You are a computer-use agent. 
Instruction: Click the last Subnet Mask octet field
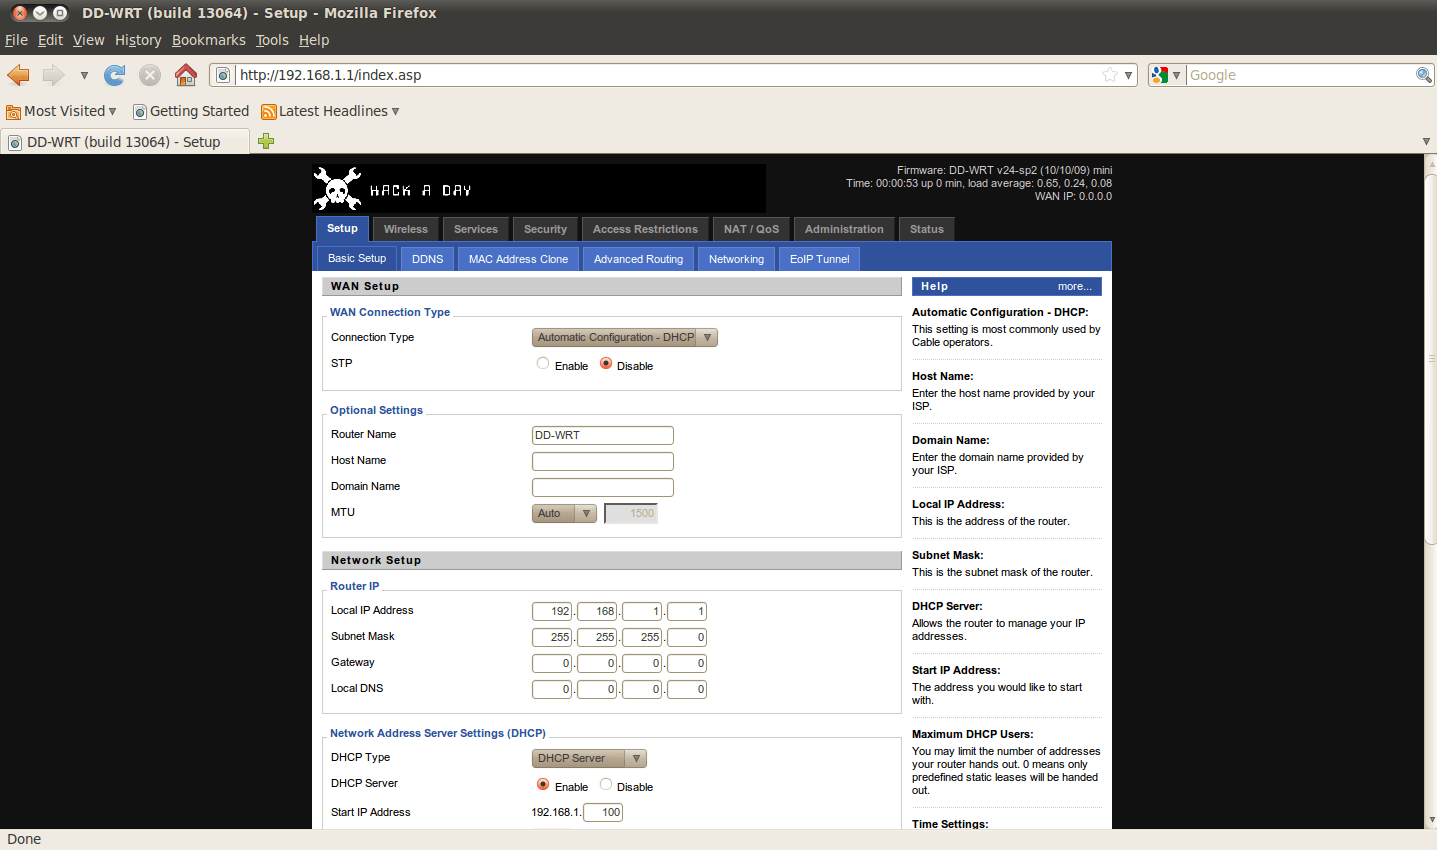coord(687,637)
